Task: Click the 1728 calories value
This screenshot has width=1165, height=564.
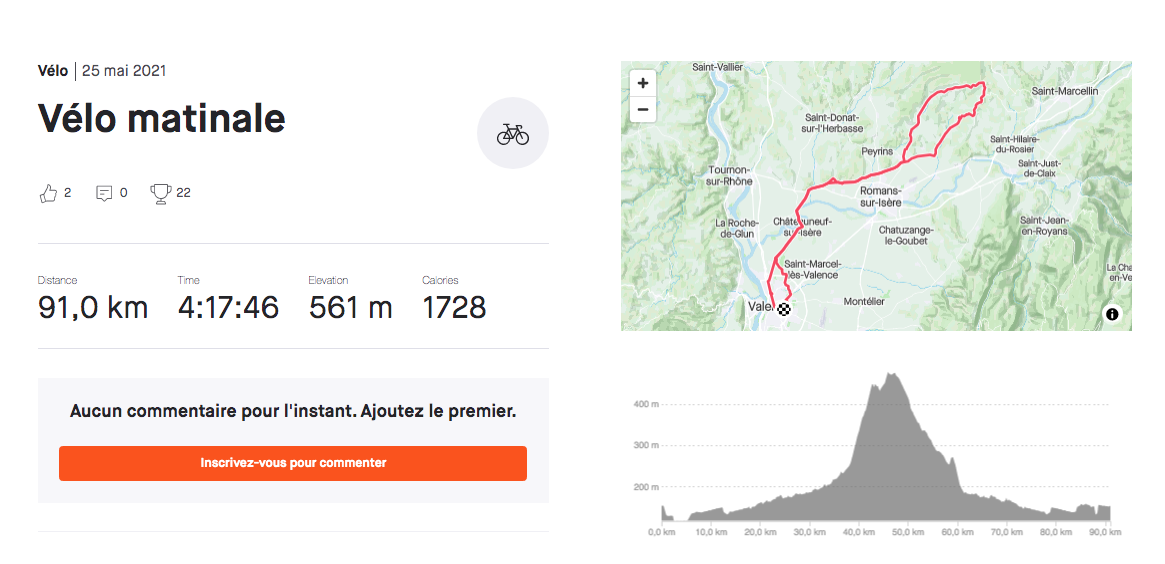Action: (454, 308)
